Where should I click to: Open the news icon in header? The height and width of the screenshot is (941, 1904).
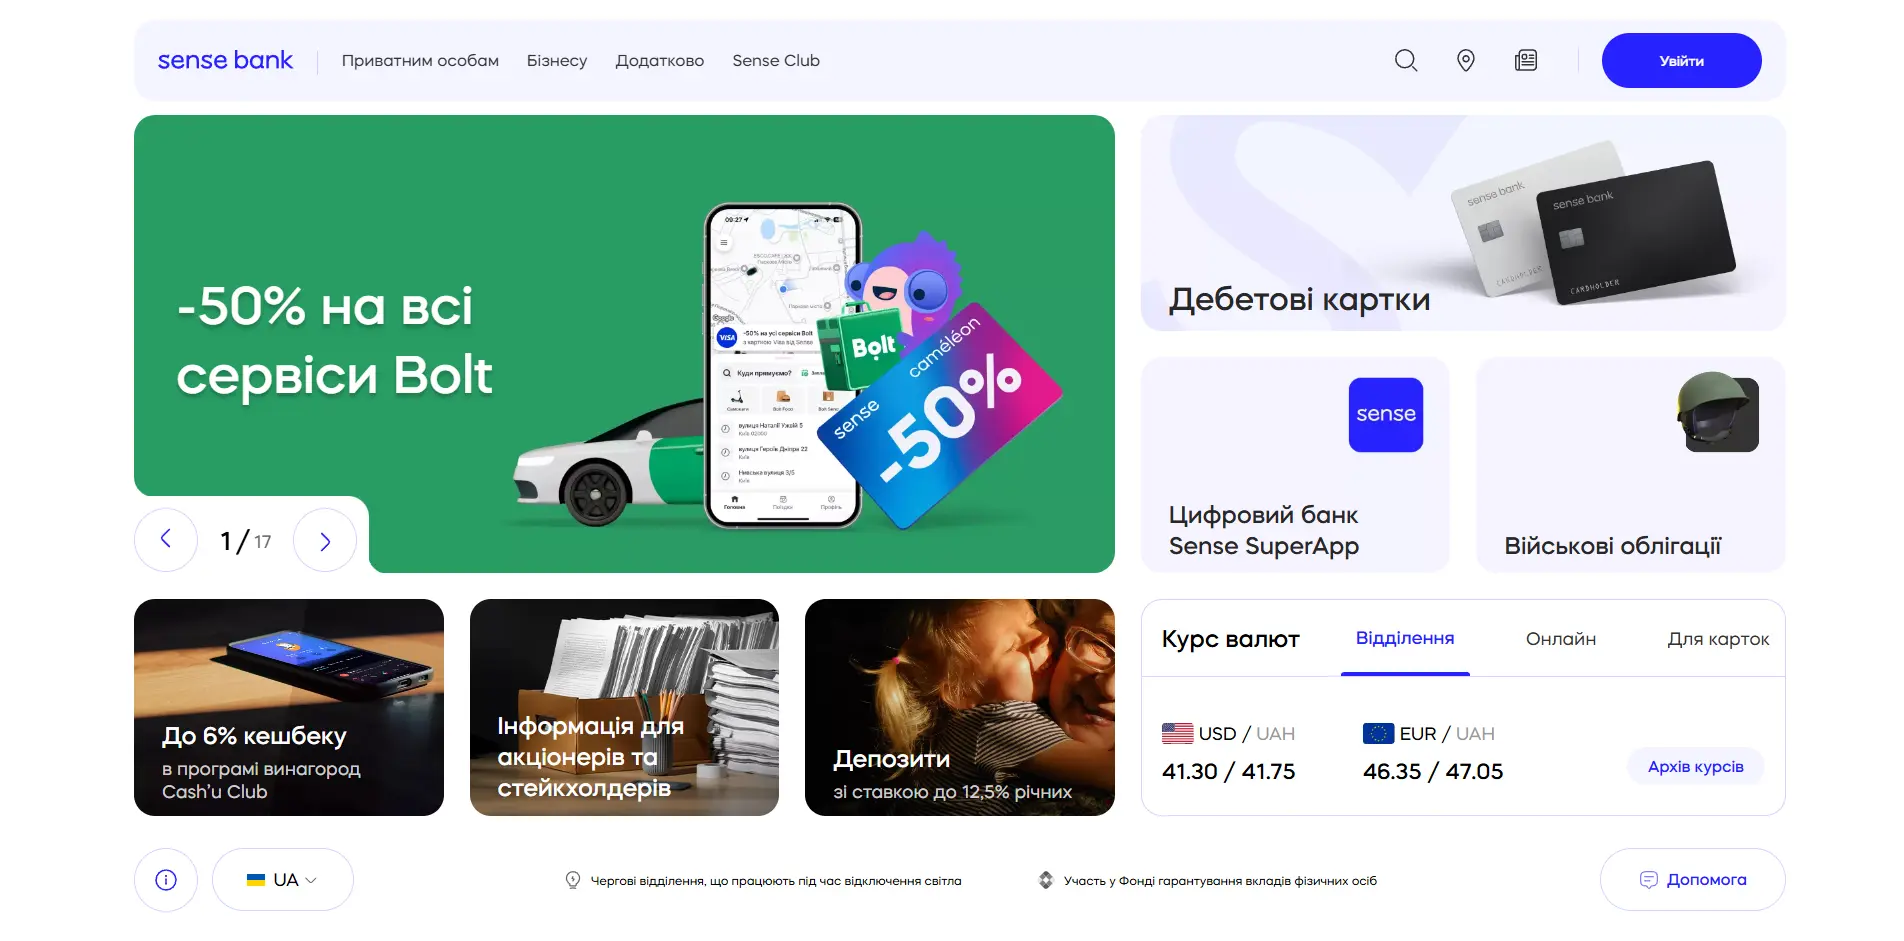coord(1526,61)
